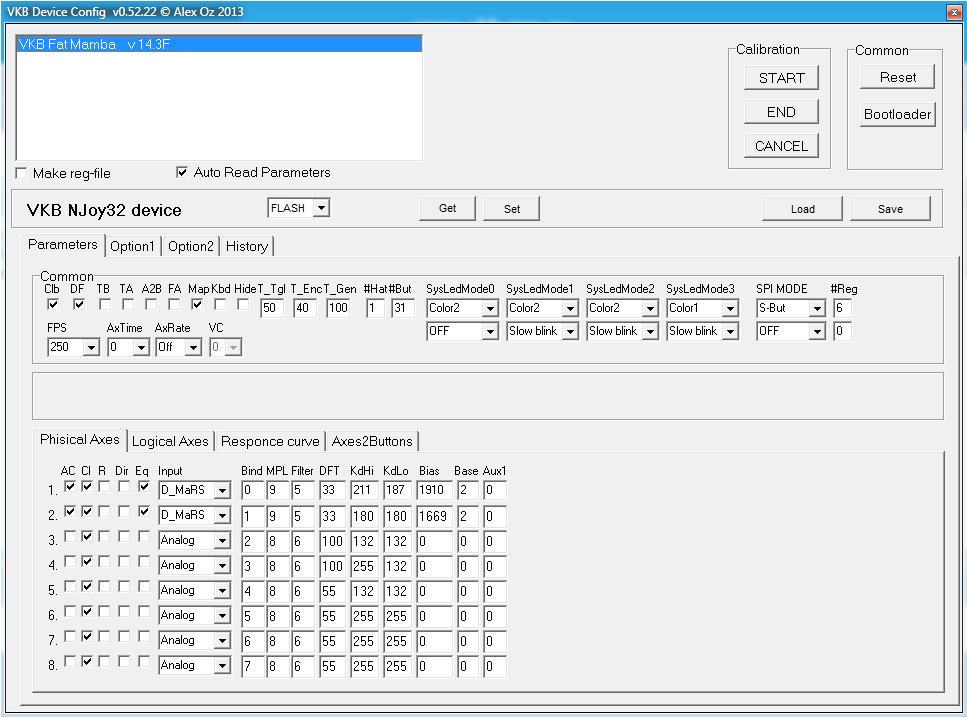The image size is (967, 718).
Task: Toggle axis 1 AC checkbox
Action: tap(70, 487)
